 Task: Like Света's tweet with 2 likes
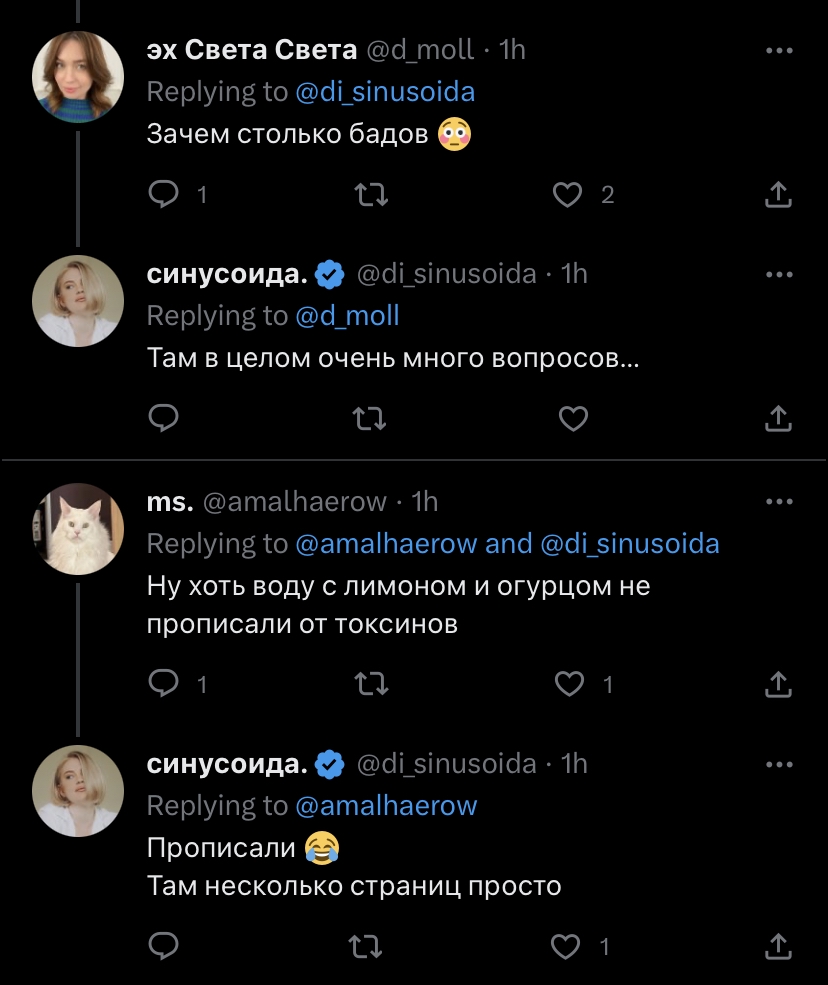pyautogui.click(x=568, y=195)
